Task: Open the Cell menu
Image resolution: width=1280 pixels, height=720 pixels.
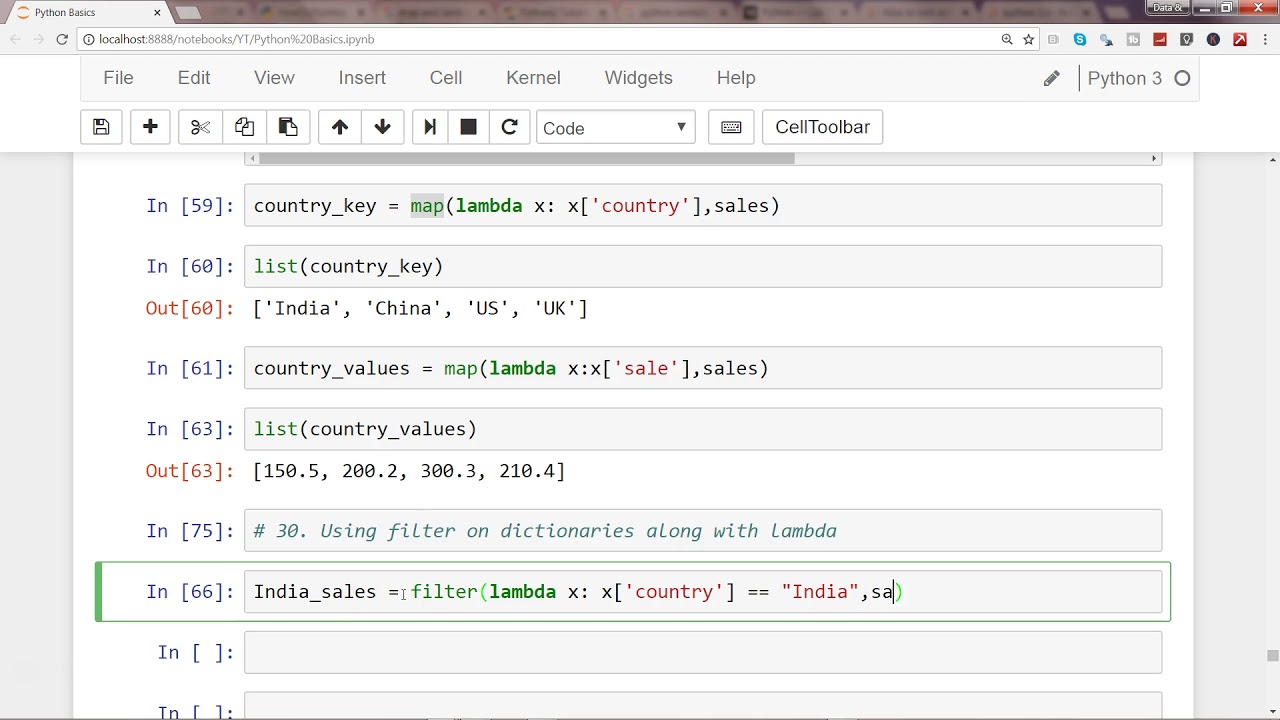Action: tap(446, 78)
